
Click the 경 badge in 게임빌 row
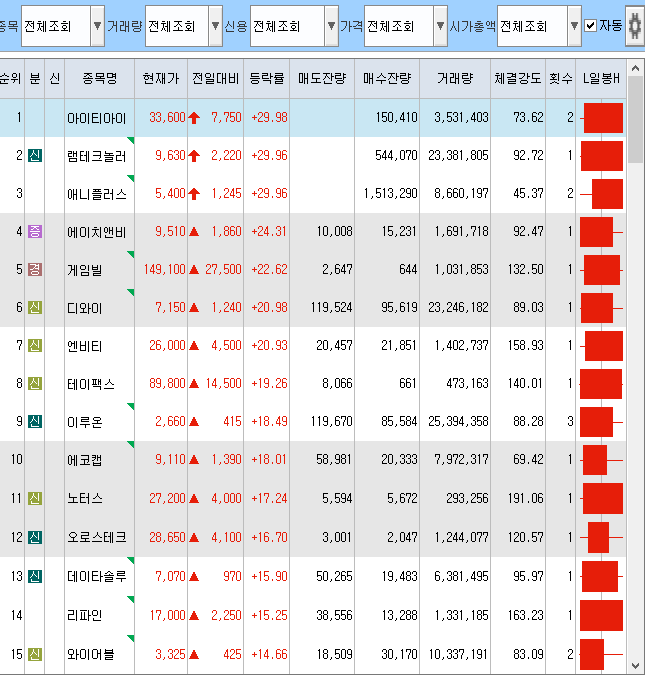(35, 269)
